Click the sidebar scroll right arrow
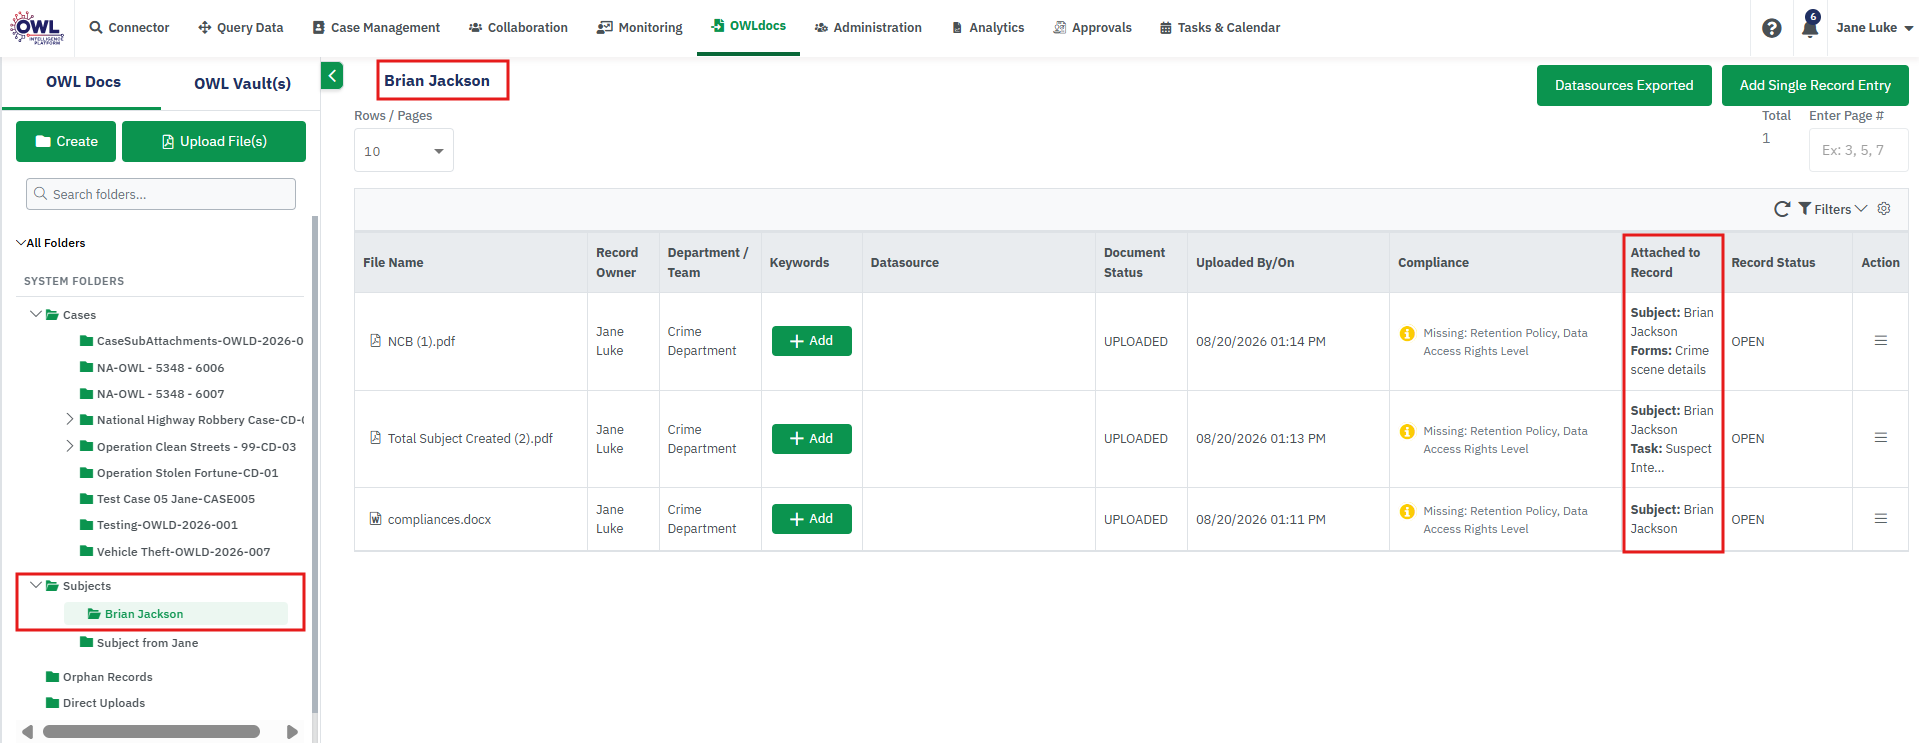 pos(292,732)
